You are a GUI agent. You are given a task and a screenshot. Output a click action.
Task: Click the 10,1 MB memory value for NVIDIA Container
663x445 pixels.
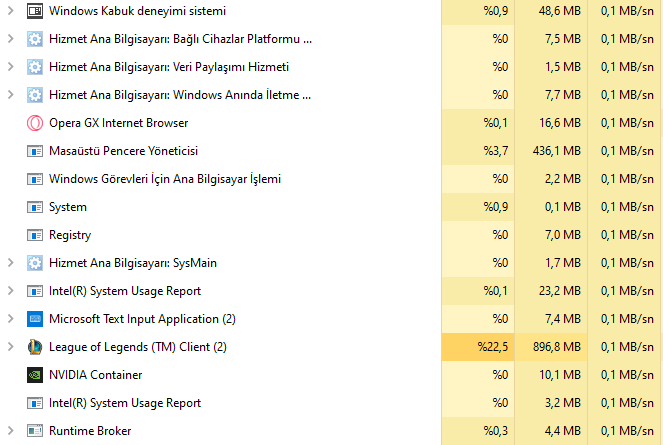click(560, 375)
